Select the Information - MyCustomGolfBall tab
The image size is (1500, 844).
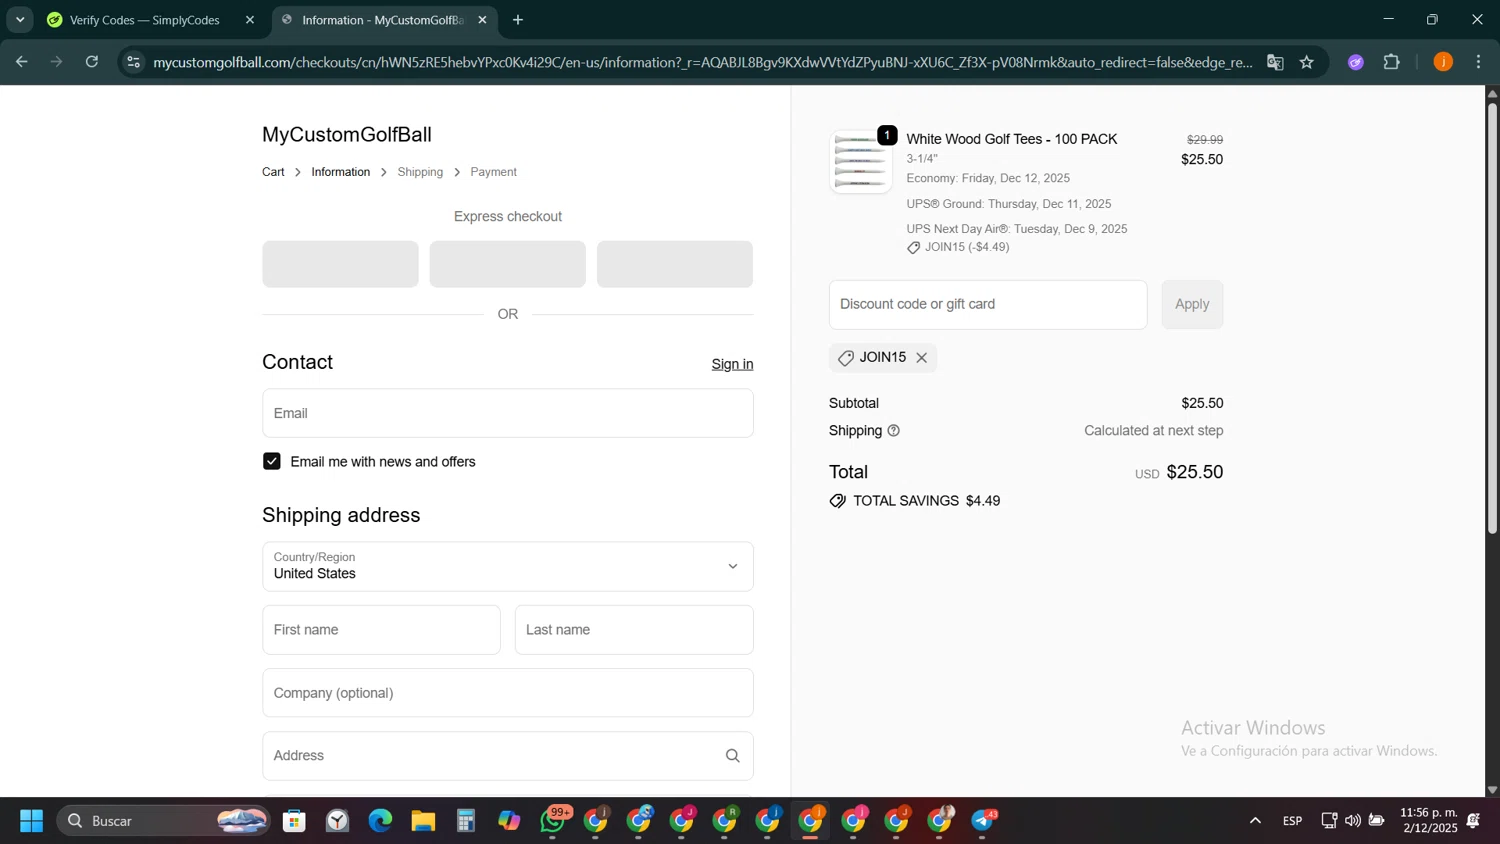pos(383,20)
